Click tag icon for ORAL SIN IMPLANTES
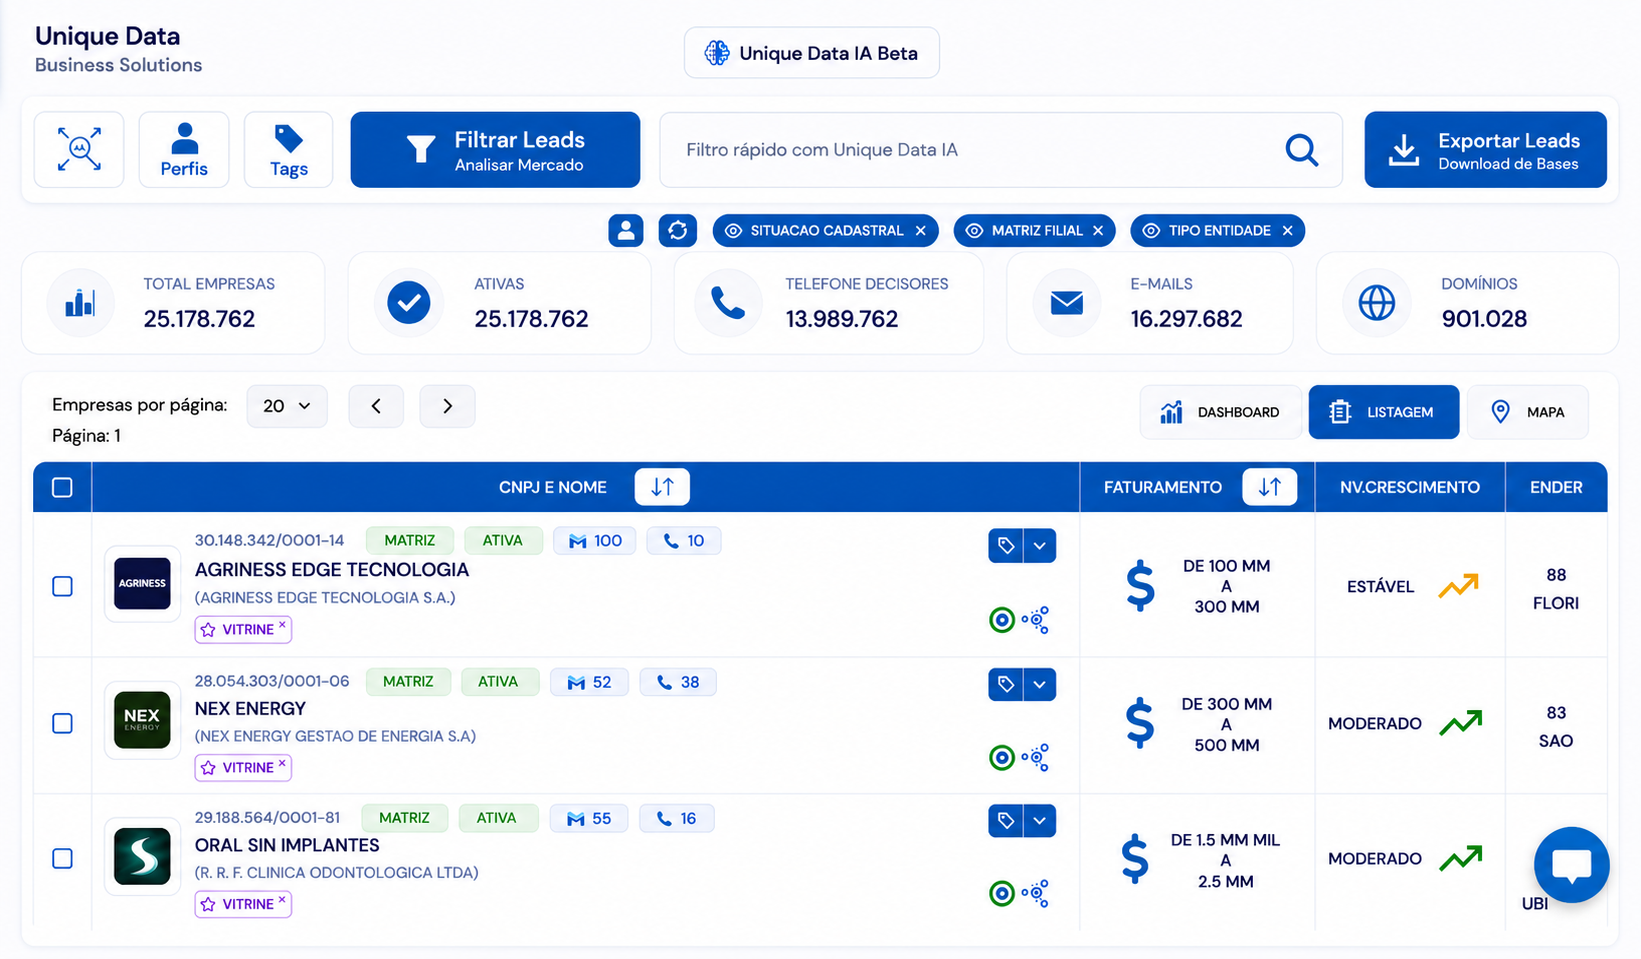 point(1006,821)
